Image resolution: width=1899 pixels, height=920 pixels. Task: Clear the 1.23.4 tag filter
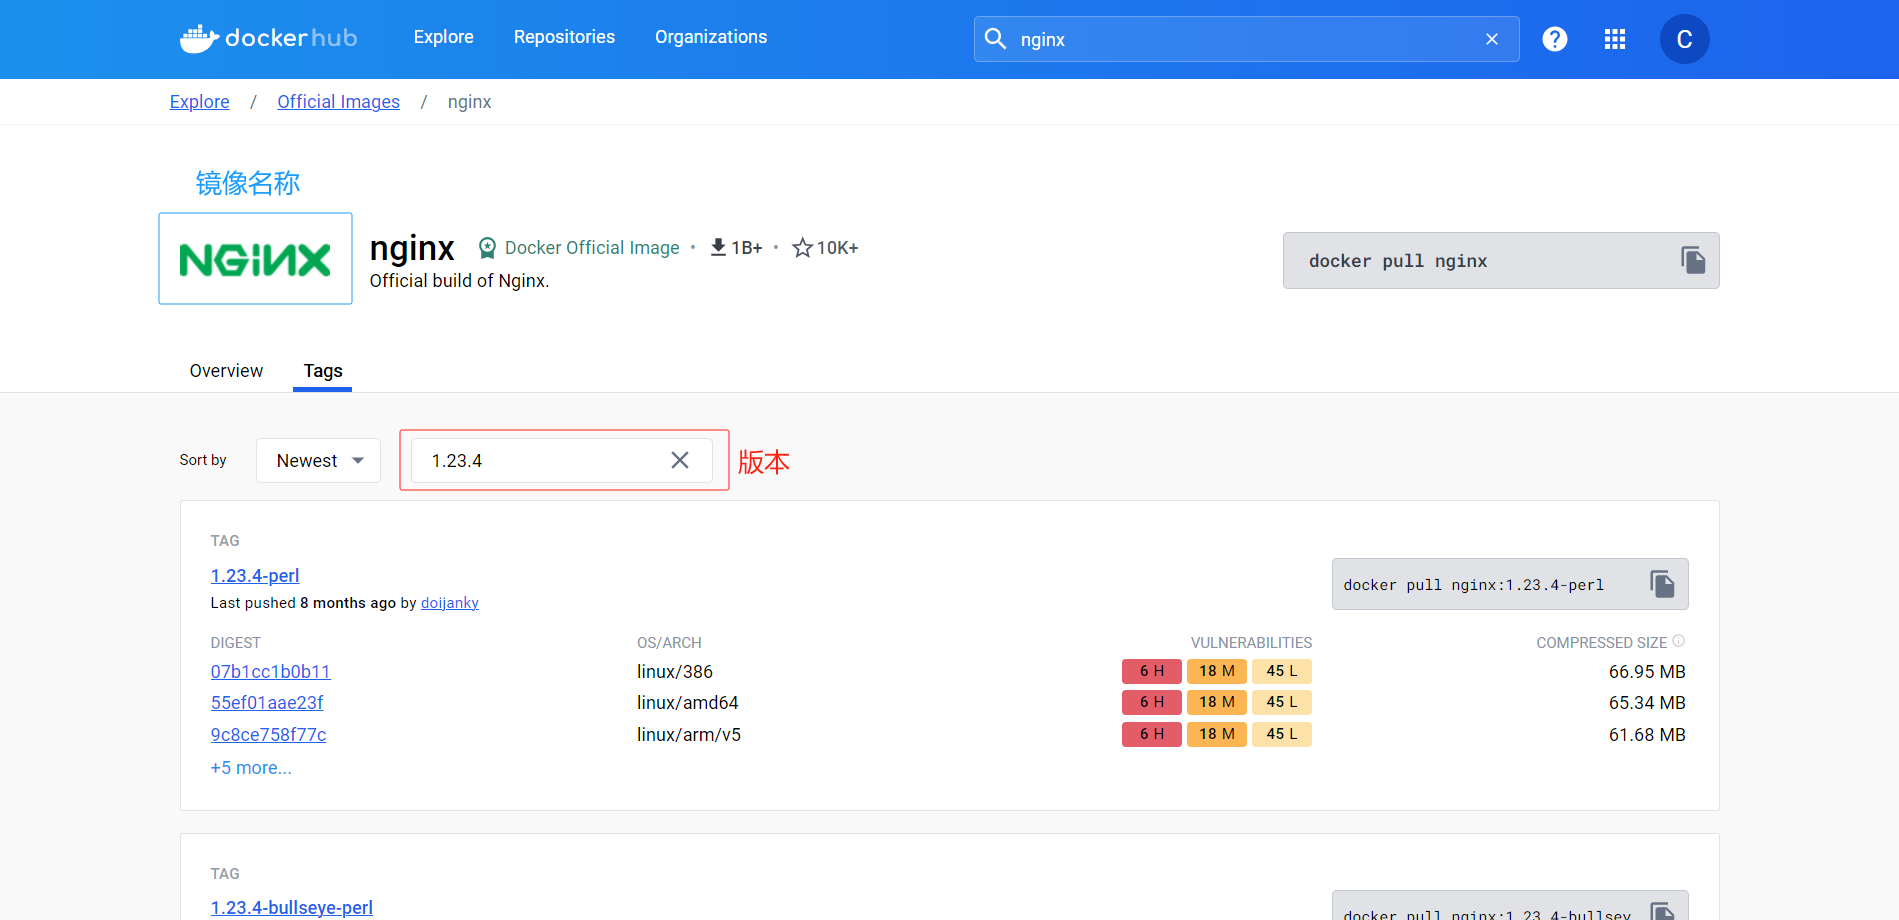(x=680, y=460)
